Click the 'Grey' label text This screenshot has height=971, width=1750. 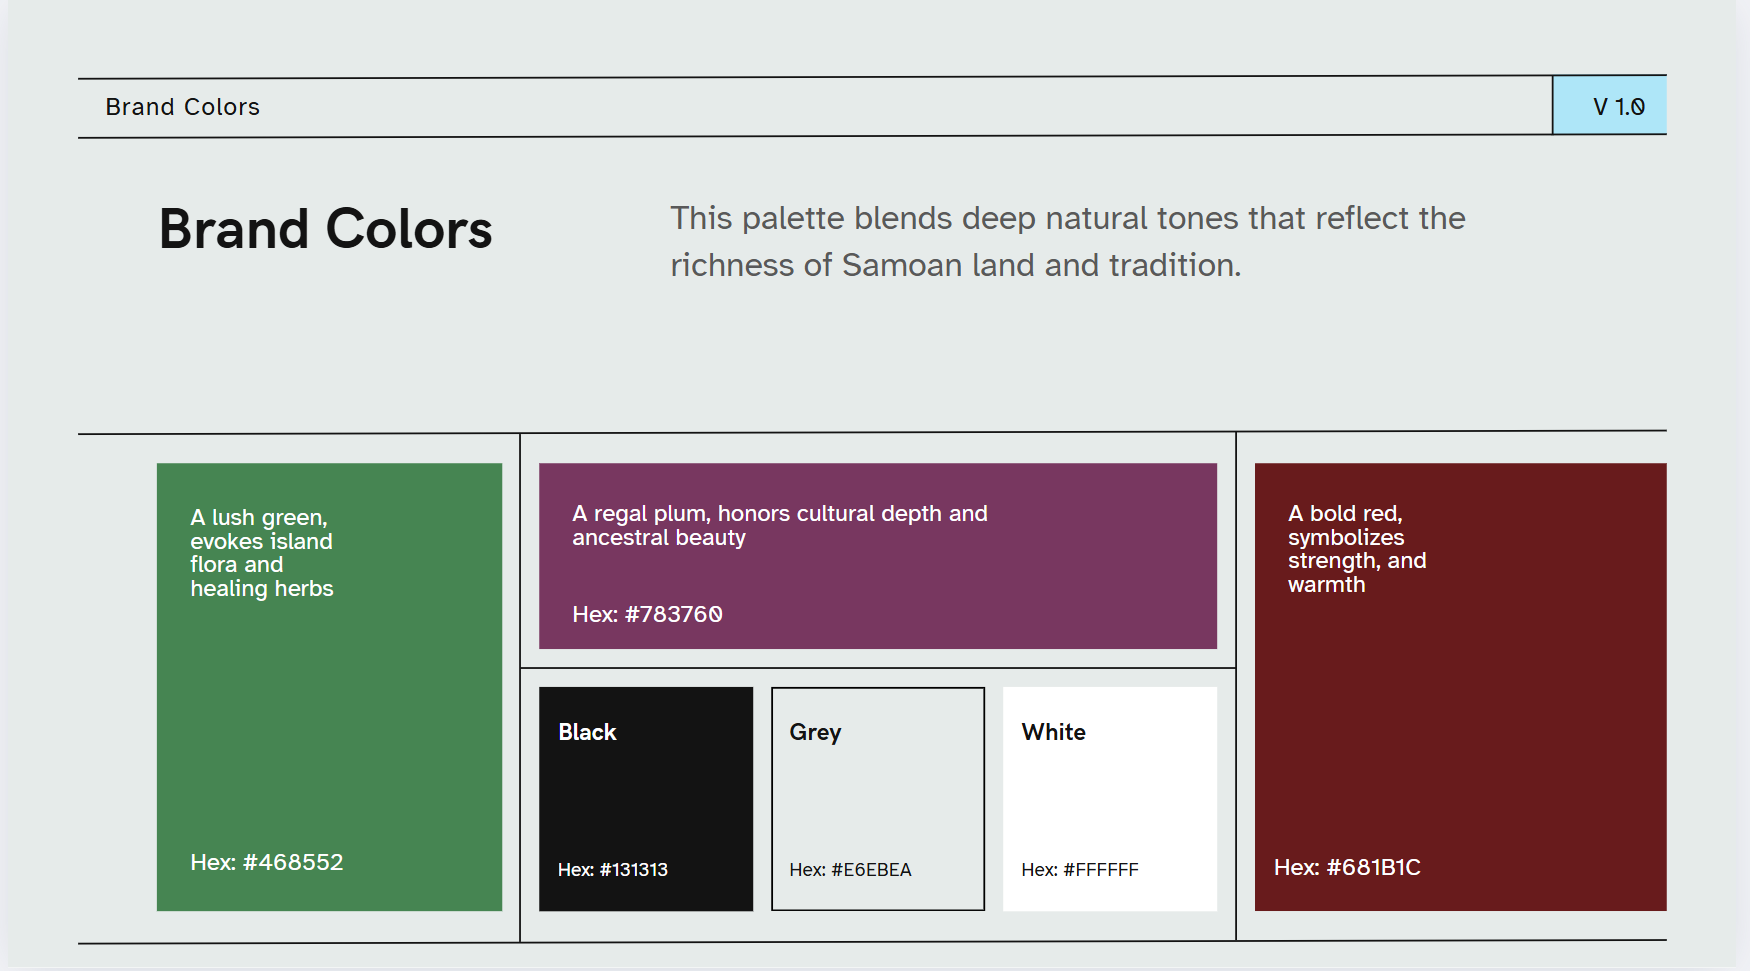click(x=815, y=733)
